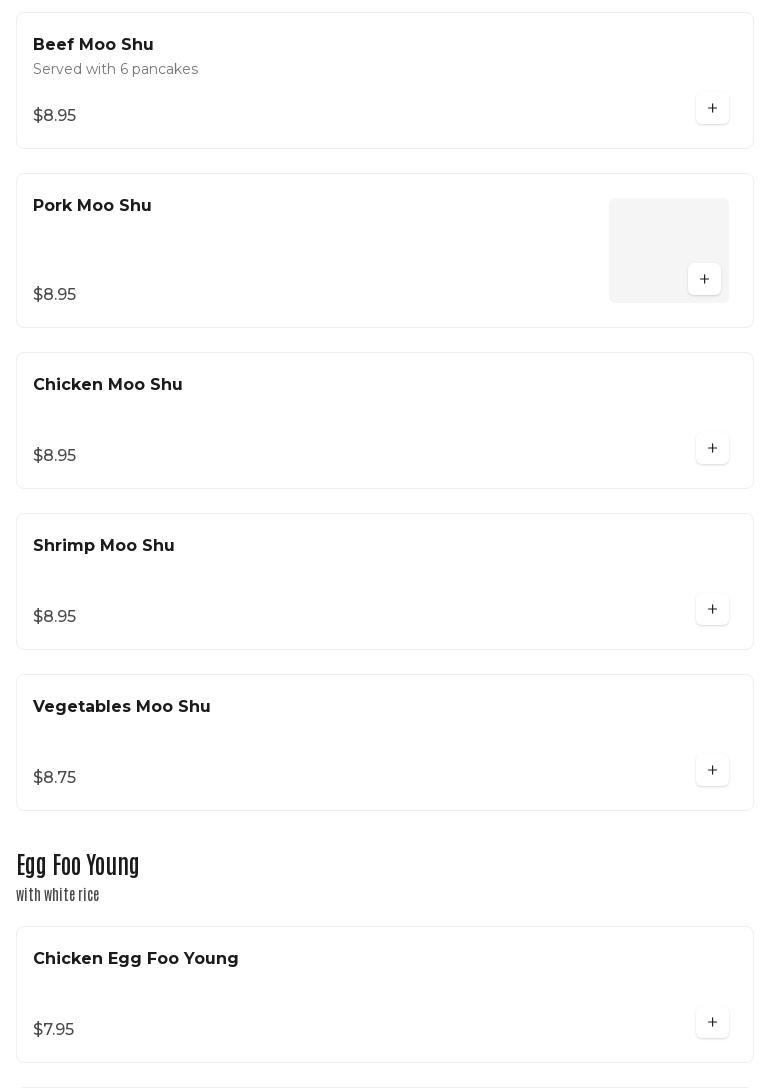Select Chicken Egg Foo Young title
The width and height of the screenshot is (770, 1088).
click(136, 959)
